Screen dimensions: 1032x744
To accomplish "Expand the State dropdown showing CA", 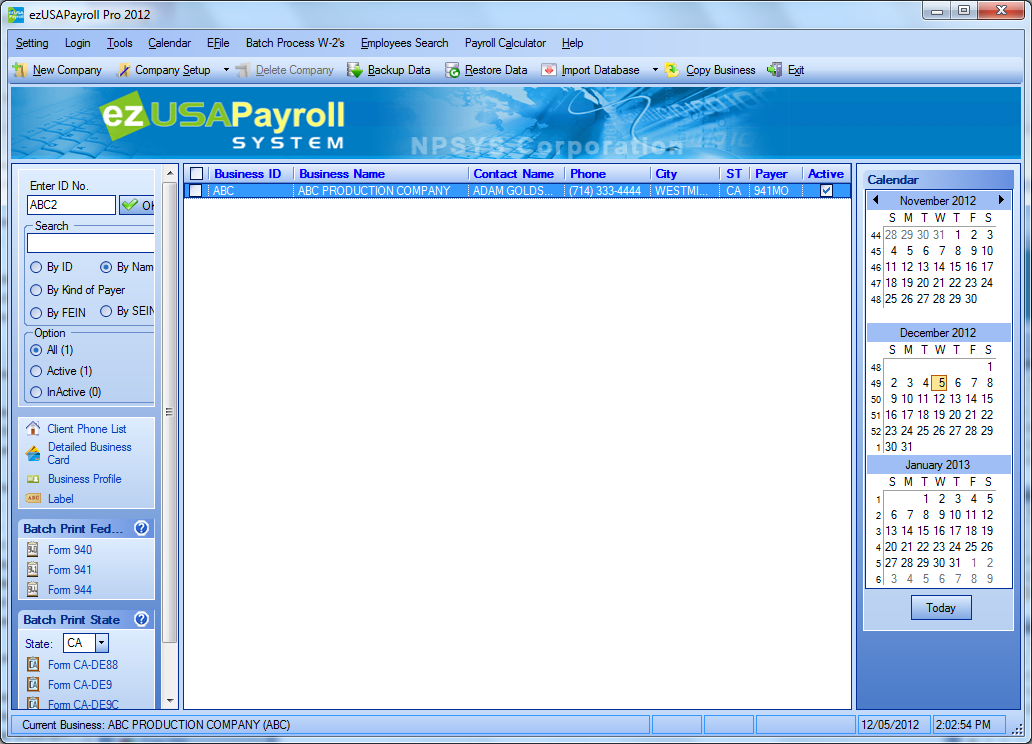I will pyautogui.click(x=101, y=644).
